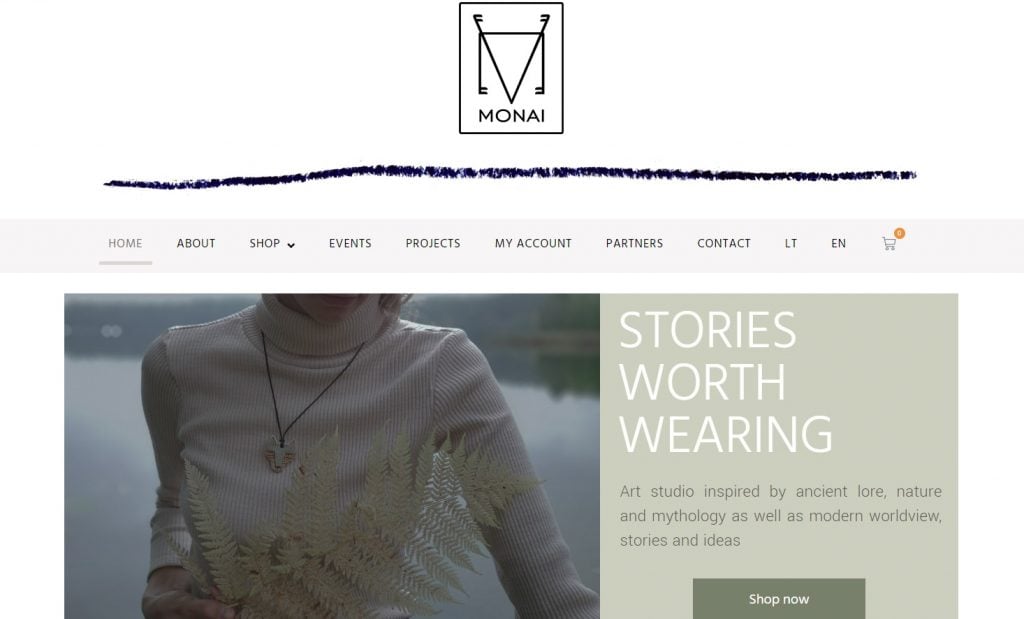Image resolution: width=1024 pixels, height=619 pixels.
Task: Go to My Account
Action: click(x=533, y=244)
